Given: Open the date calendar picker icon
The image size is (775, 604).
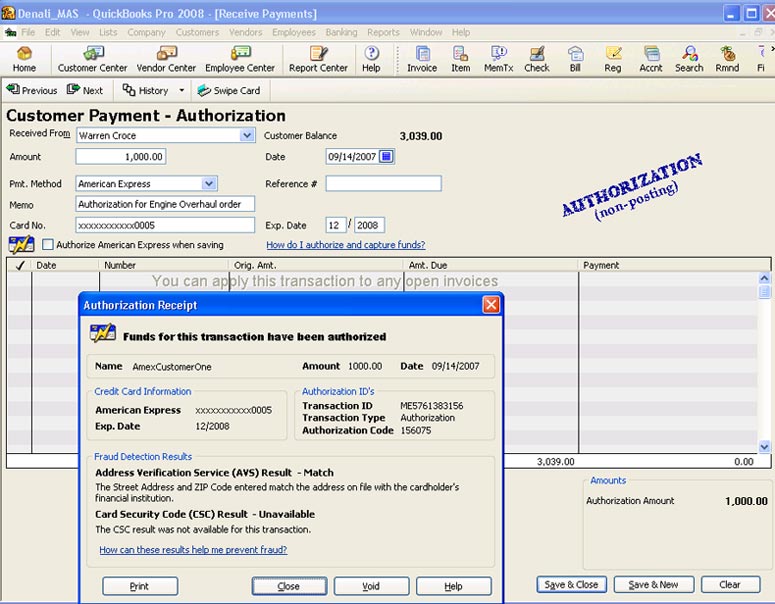Looking at the screenshot, I should (387, 157).
